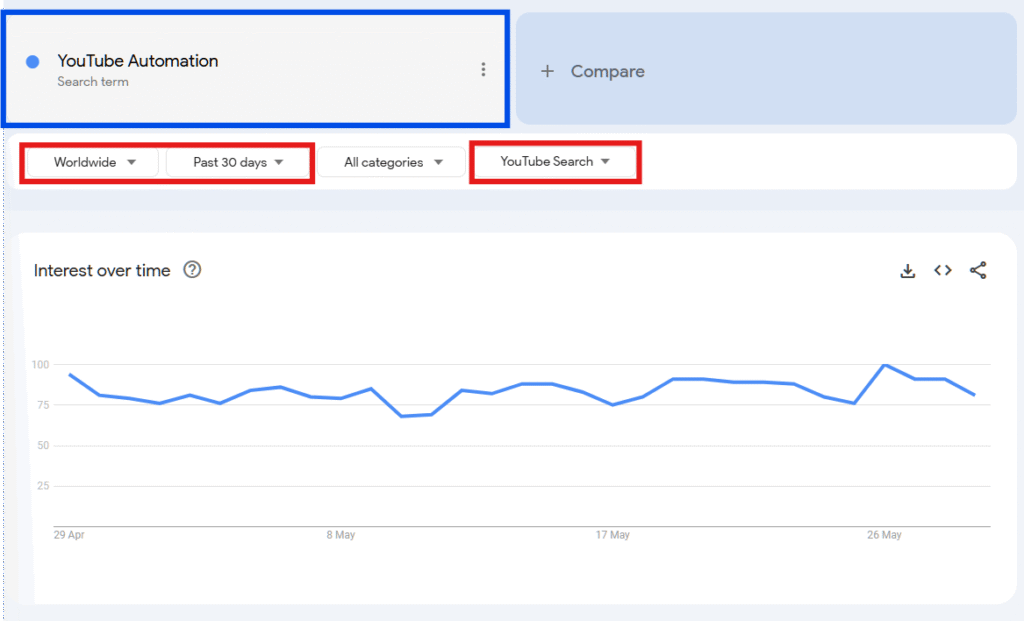Screen dimensions: 1024x621
Task: Click the blue dot beside YouTube Automation
Action: click(33, 61)
